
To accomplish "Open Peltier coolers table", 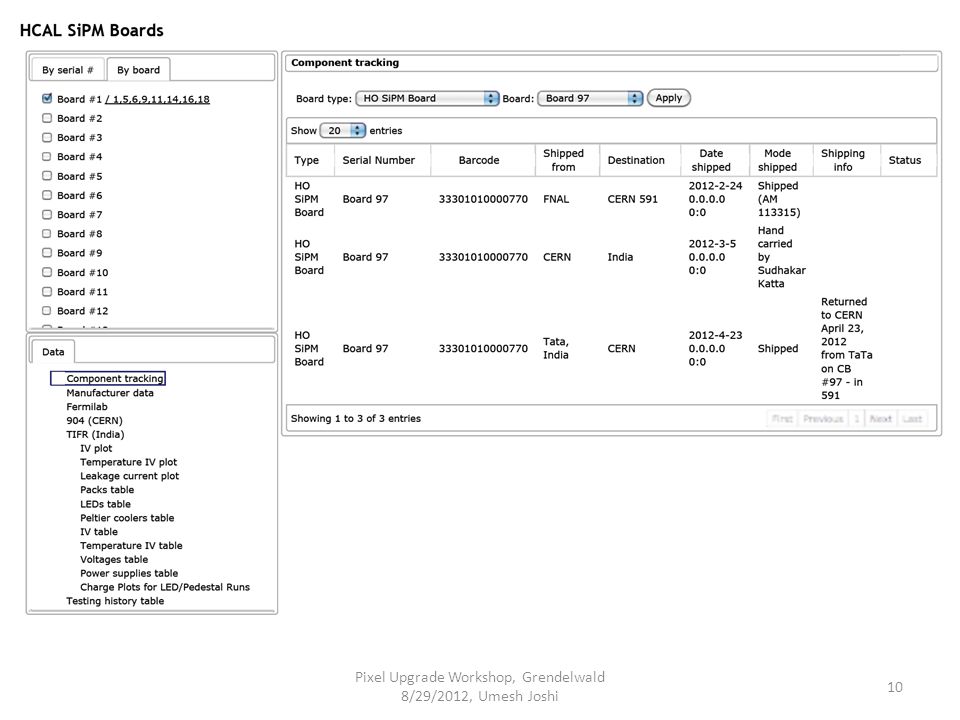I will click(127, 518).
